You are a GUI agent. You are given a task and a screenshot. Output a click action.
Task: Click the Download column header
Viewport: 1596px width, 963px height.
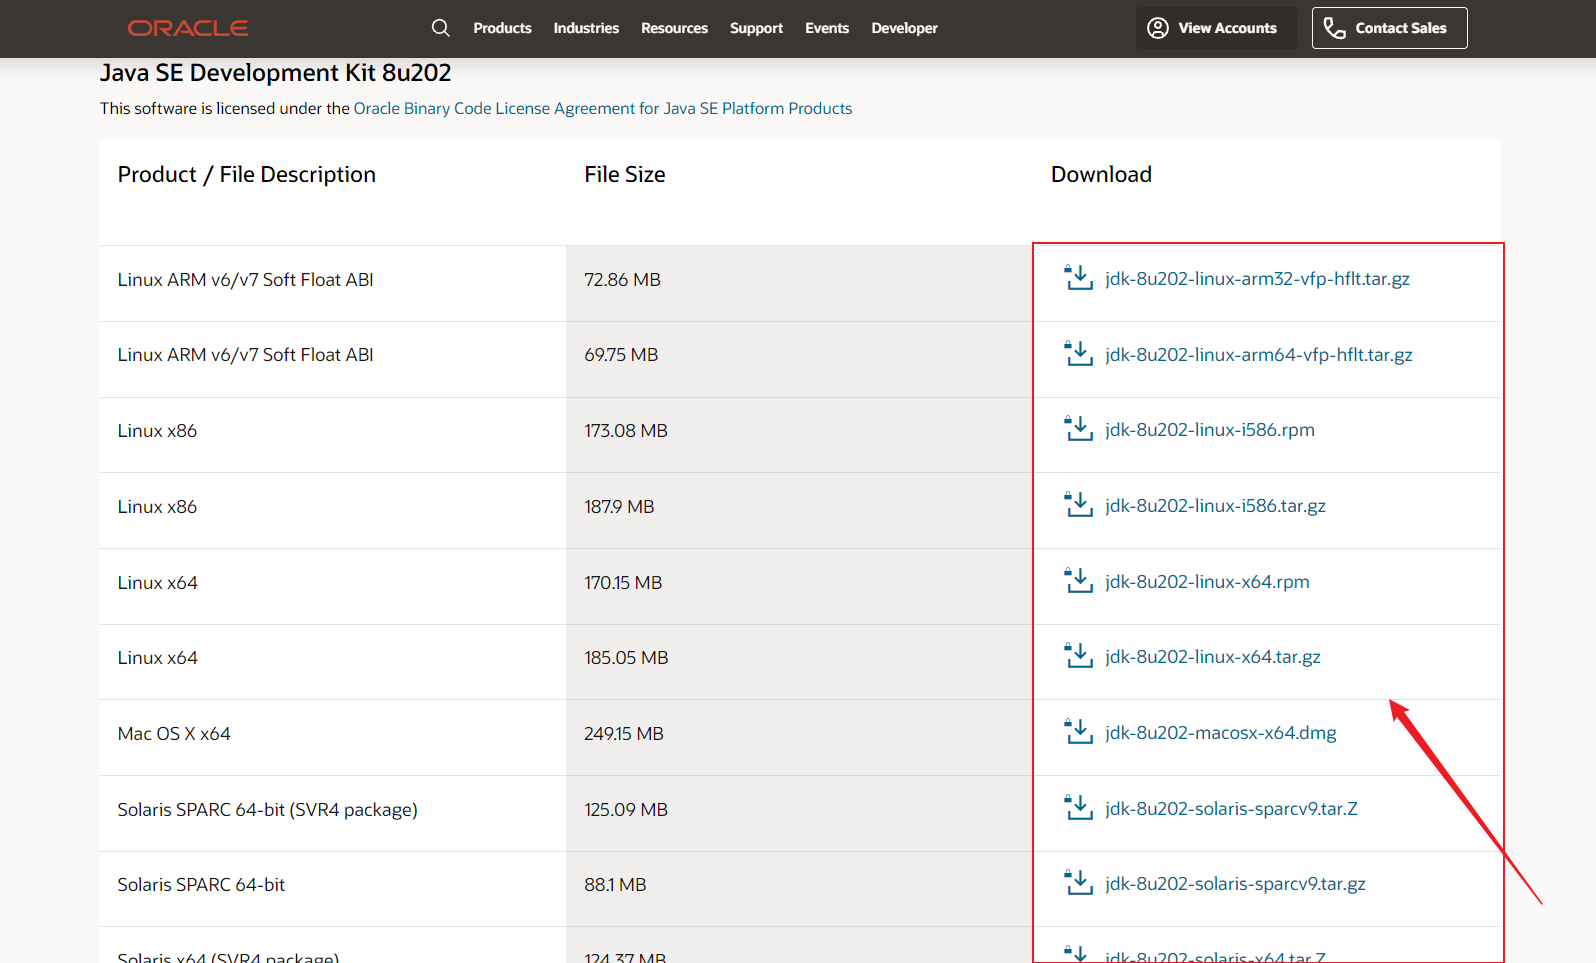pyautogui.click(x=1101, y=175)
